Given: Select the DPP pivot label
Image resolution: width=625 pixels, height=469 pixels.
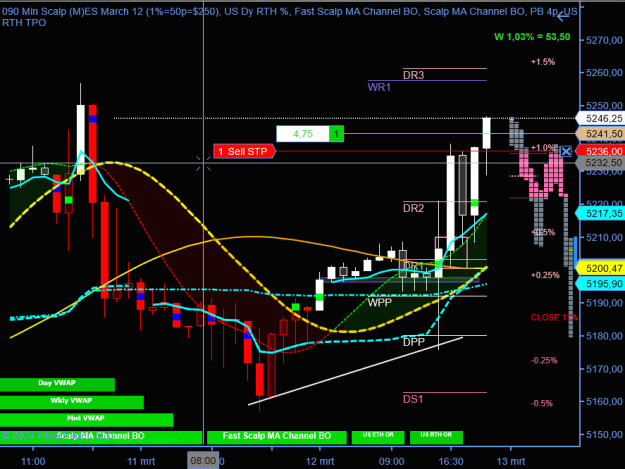Looking at the screenshot, I should 414,342.
